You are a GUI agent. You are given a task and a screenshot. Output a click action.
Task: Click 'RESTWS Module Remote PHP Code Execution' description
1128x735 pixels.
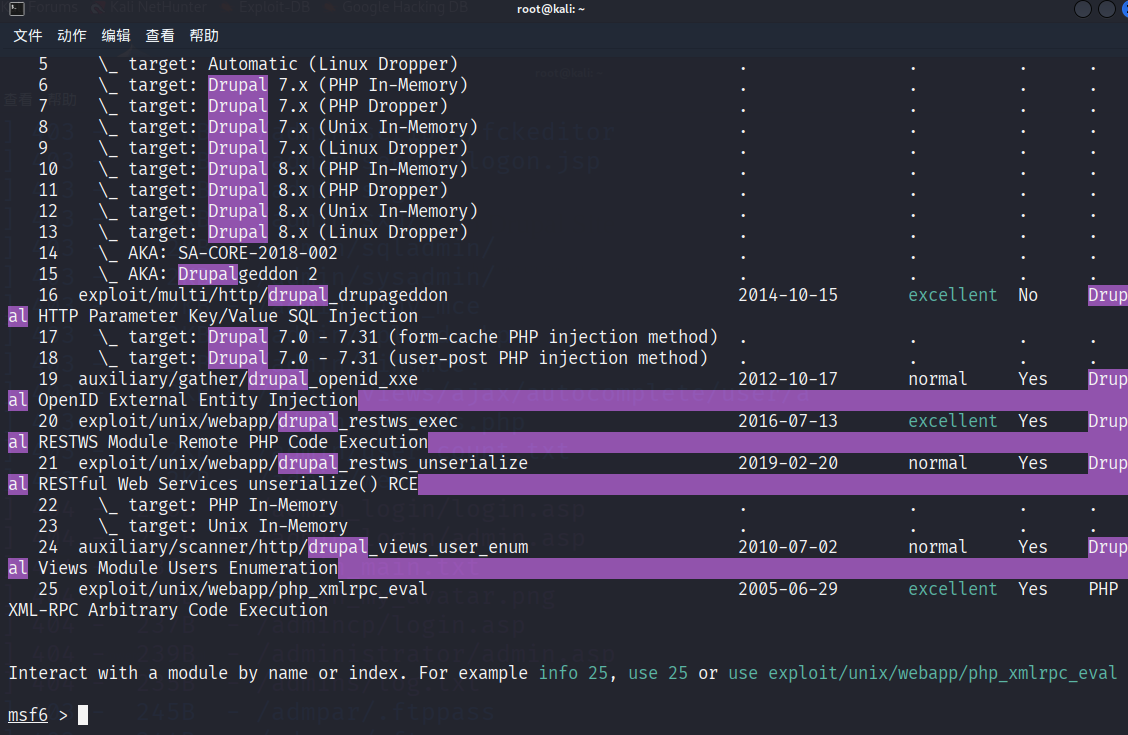click(x=233, y=442)
